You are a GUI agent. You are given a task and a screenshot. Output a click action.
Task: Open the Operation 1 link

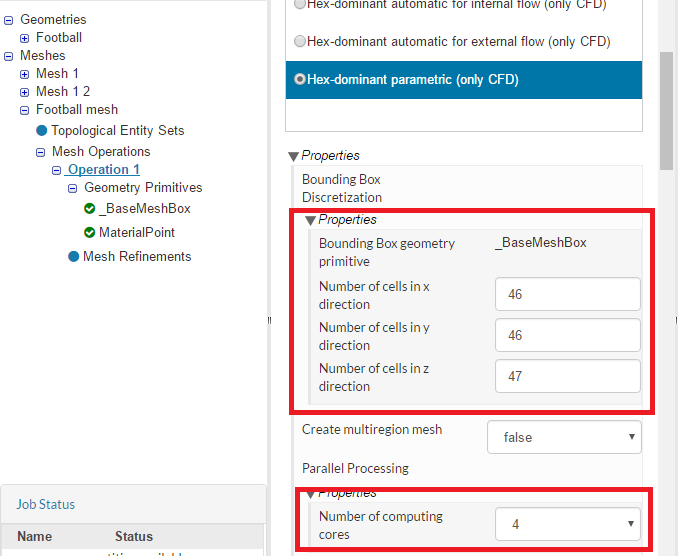click(x=103, y=170)
